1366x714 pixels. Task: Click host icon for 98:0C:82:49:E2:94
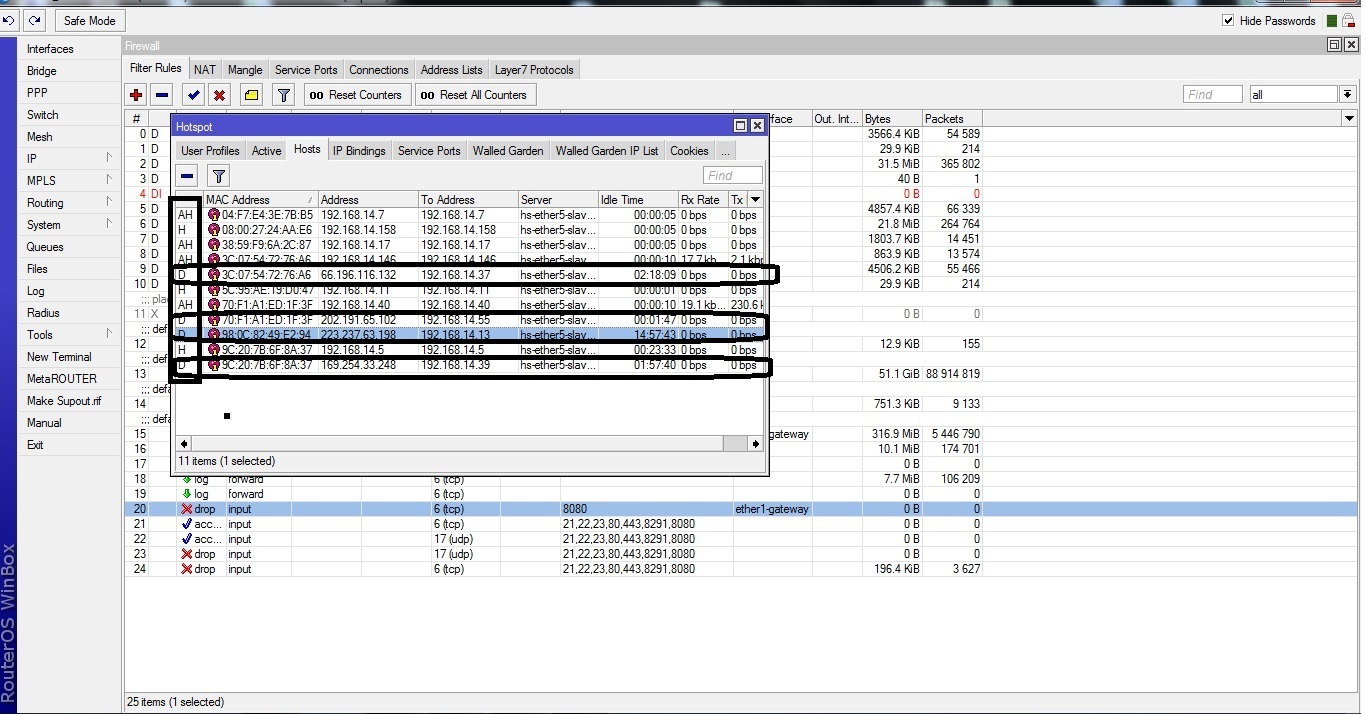[x=213, y=335]
